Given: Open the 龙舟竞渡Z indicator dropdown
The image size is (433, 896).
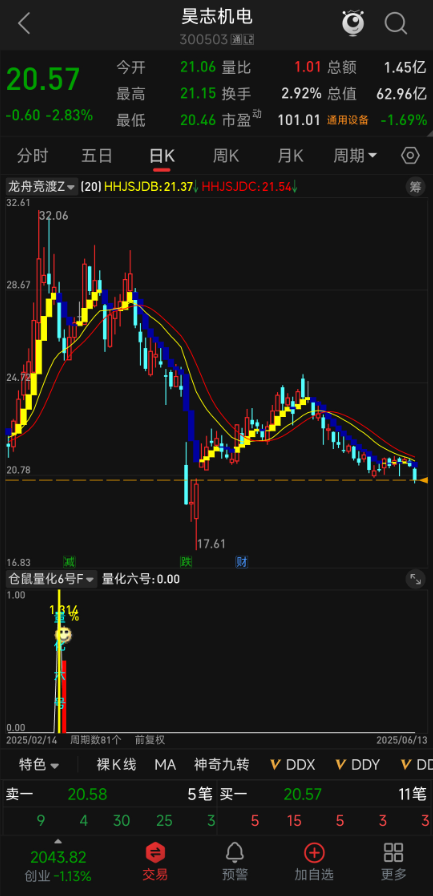Looking at the screenshot, I should click(x=41, y=186).
